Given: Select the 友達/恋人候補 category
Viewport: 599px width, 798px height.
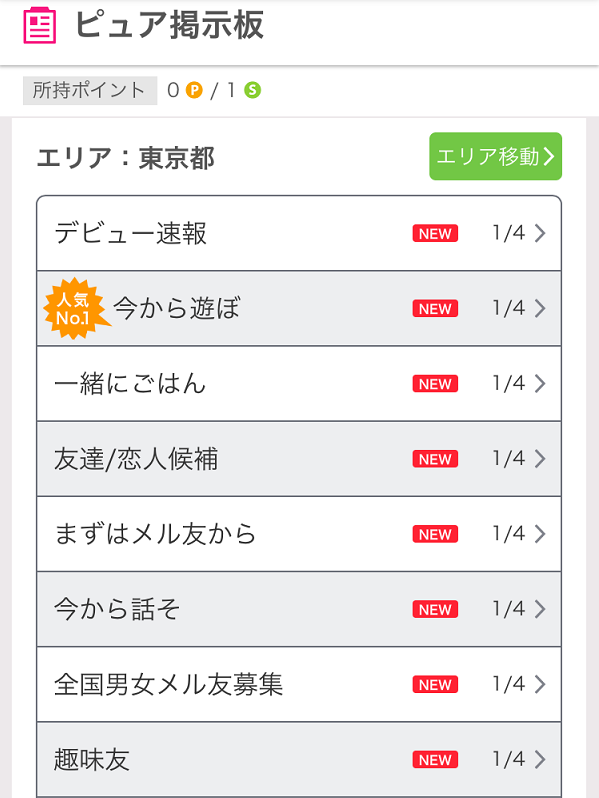Looking at the screenshot, I should (299, 459).
